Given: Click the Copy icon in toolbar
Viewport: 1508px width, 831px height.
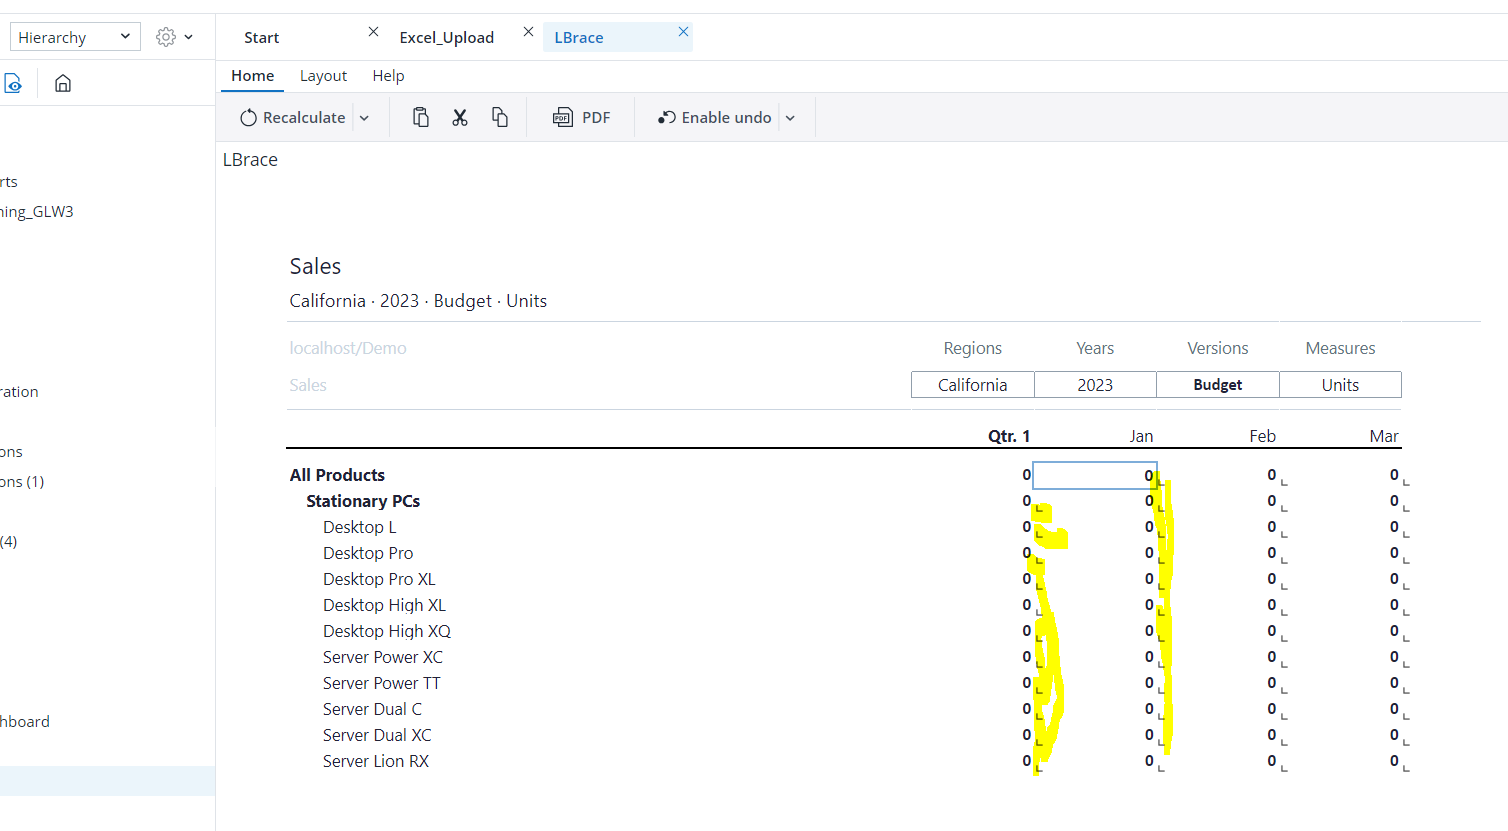Looking at the screenshot, I should point(500,118).
